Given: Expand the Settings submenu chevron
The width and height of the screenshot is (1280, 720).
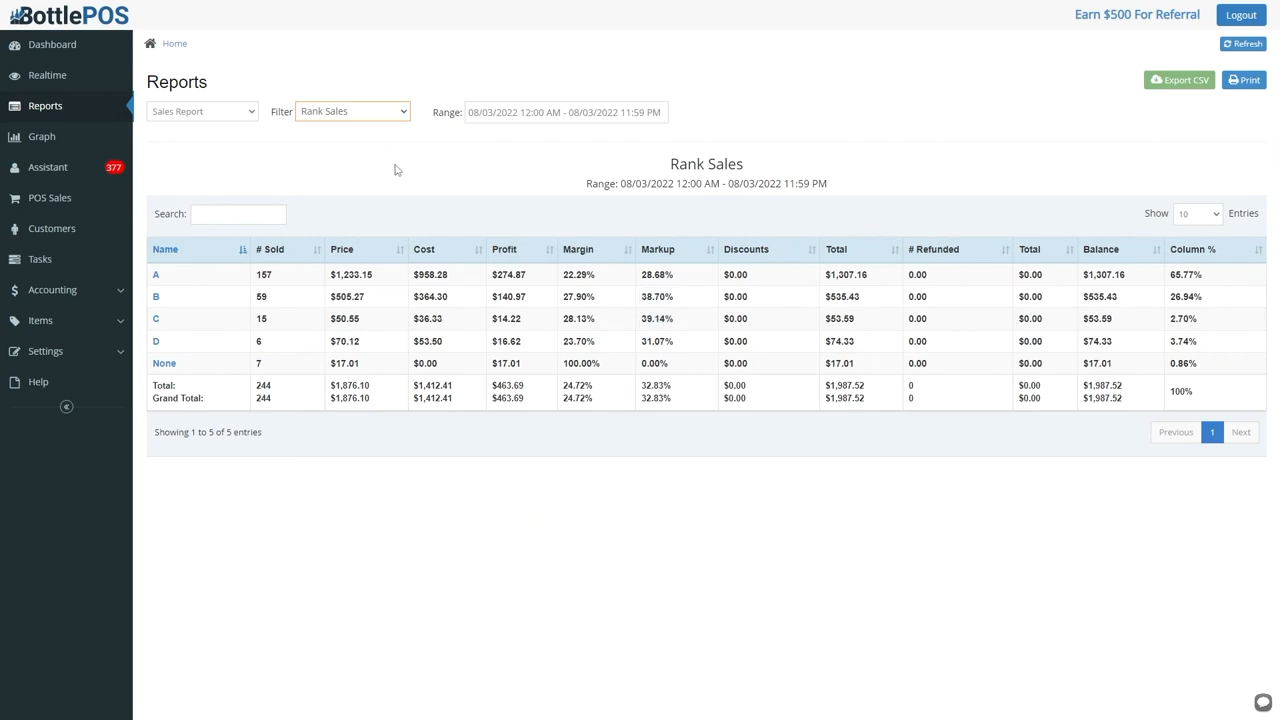Looking at the screenshot, I should (x=120, y=352).
